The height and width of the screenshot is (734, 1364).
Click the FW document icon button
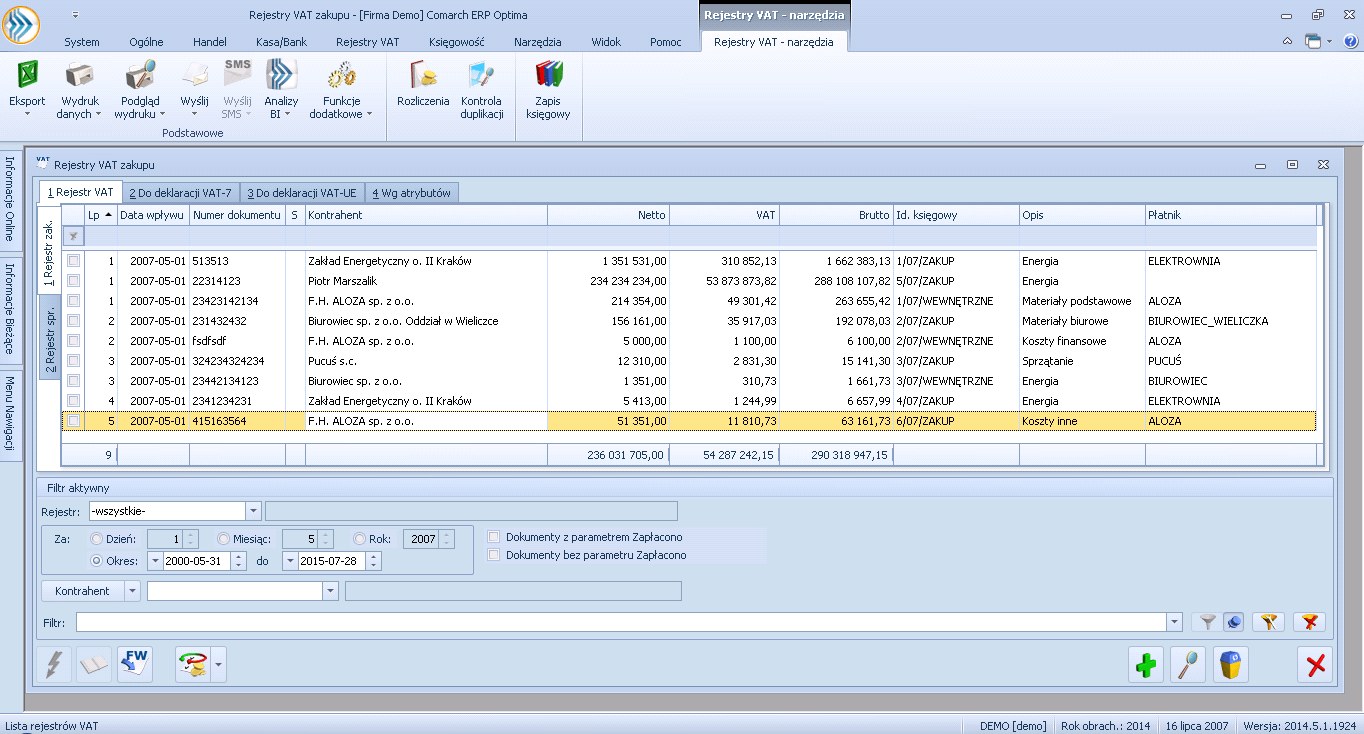point(135,664)
